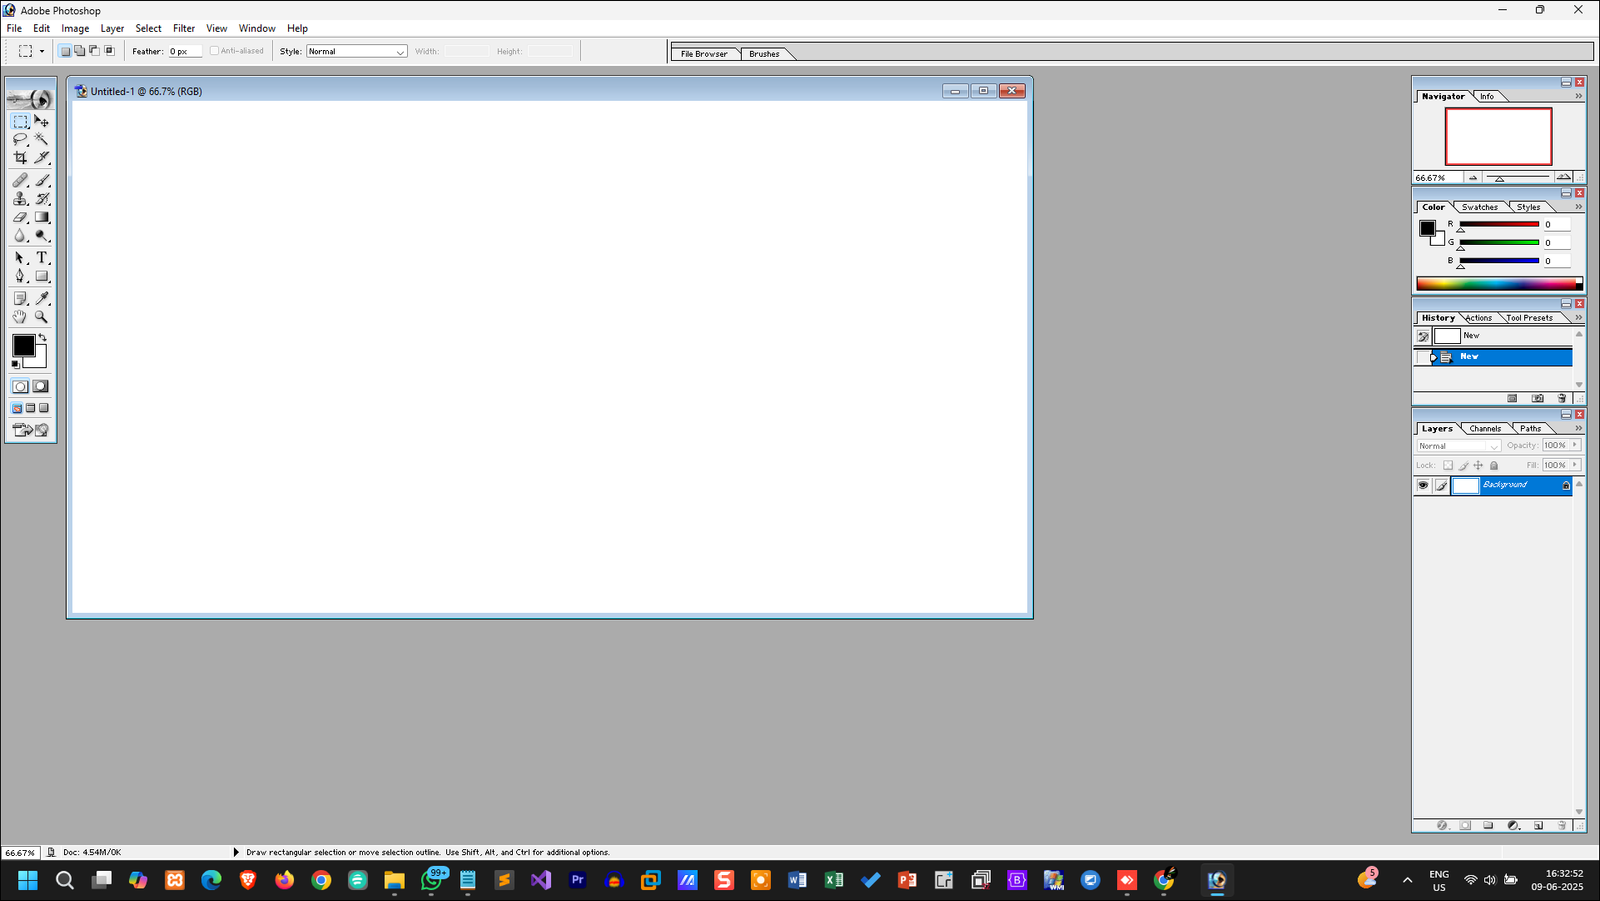Click delete layer trash icon in Layers panel
The width and height of the screenshot is (1600, 901).
tap(1561, 826)
